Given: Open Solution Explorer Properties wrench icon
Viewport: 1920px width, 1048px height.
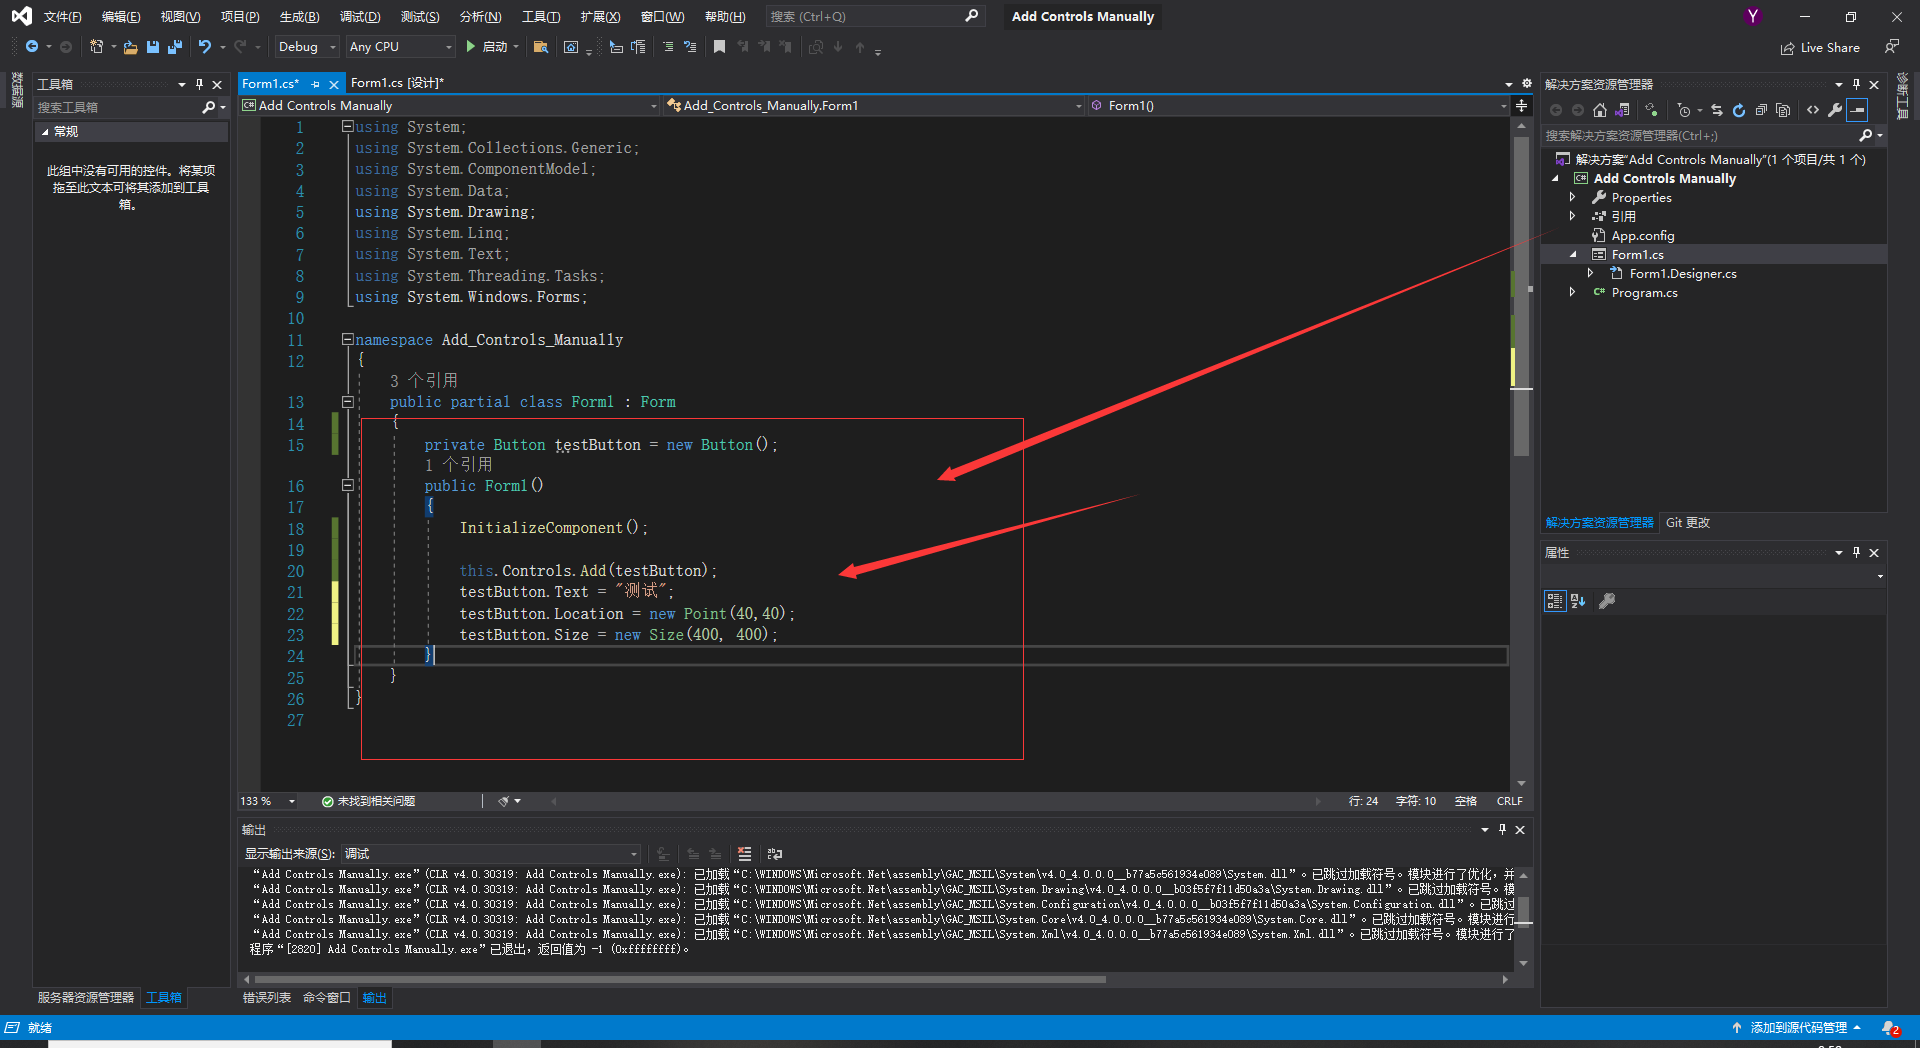Looking at the screenshot, I should click(x=1836, y=111).
